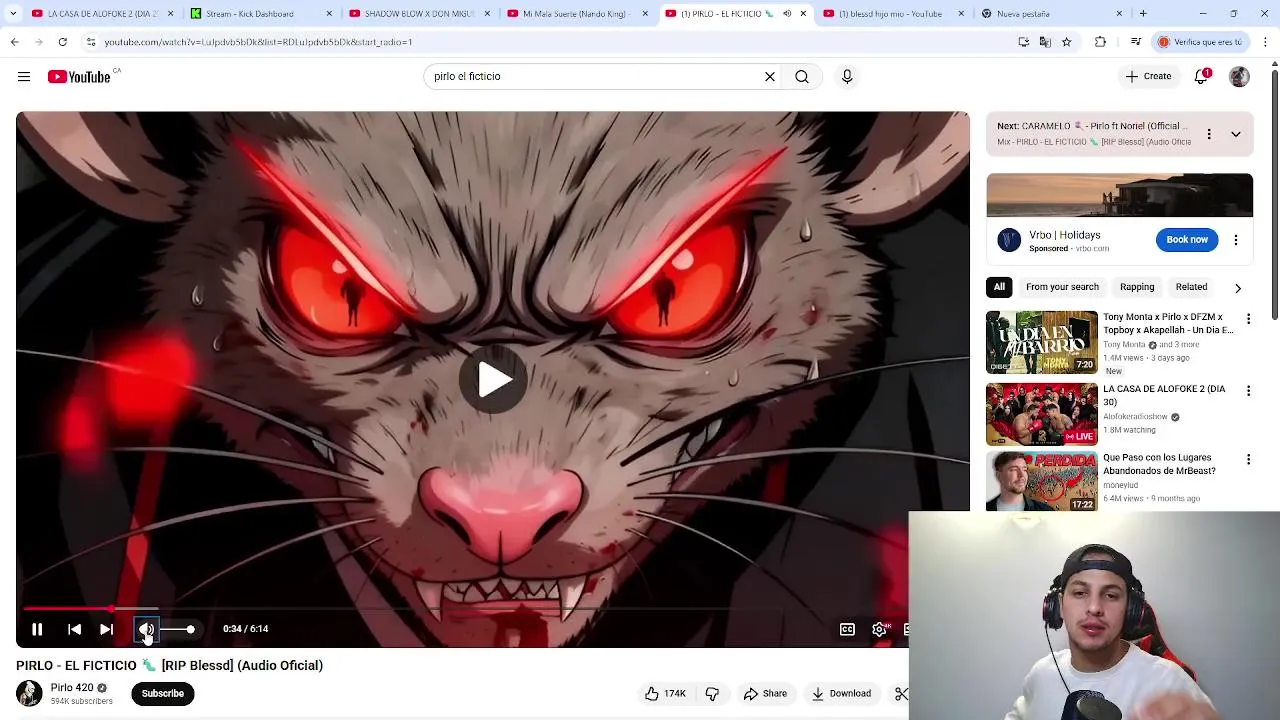Subscribe to Pirlo 420

click(162, 693)
